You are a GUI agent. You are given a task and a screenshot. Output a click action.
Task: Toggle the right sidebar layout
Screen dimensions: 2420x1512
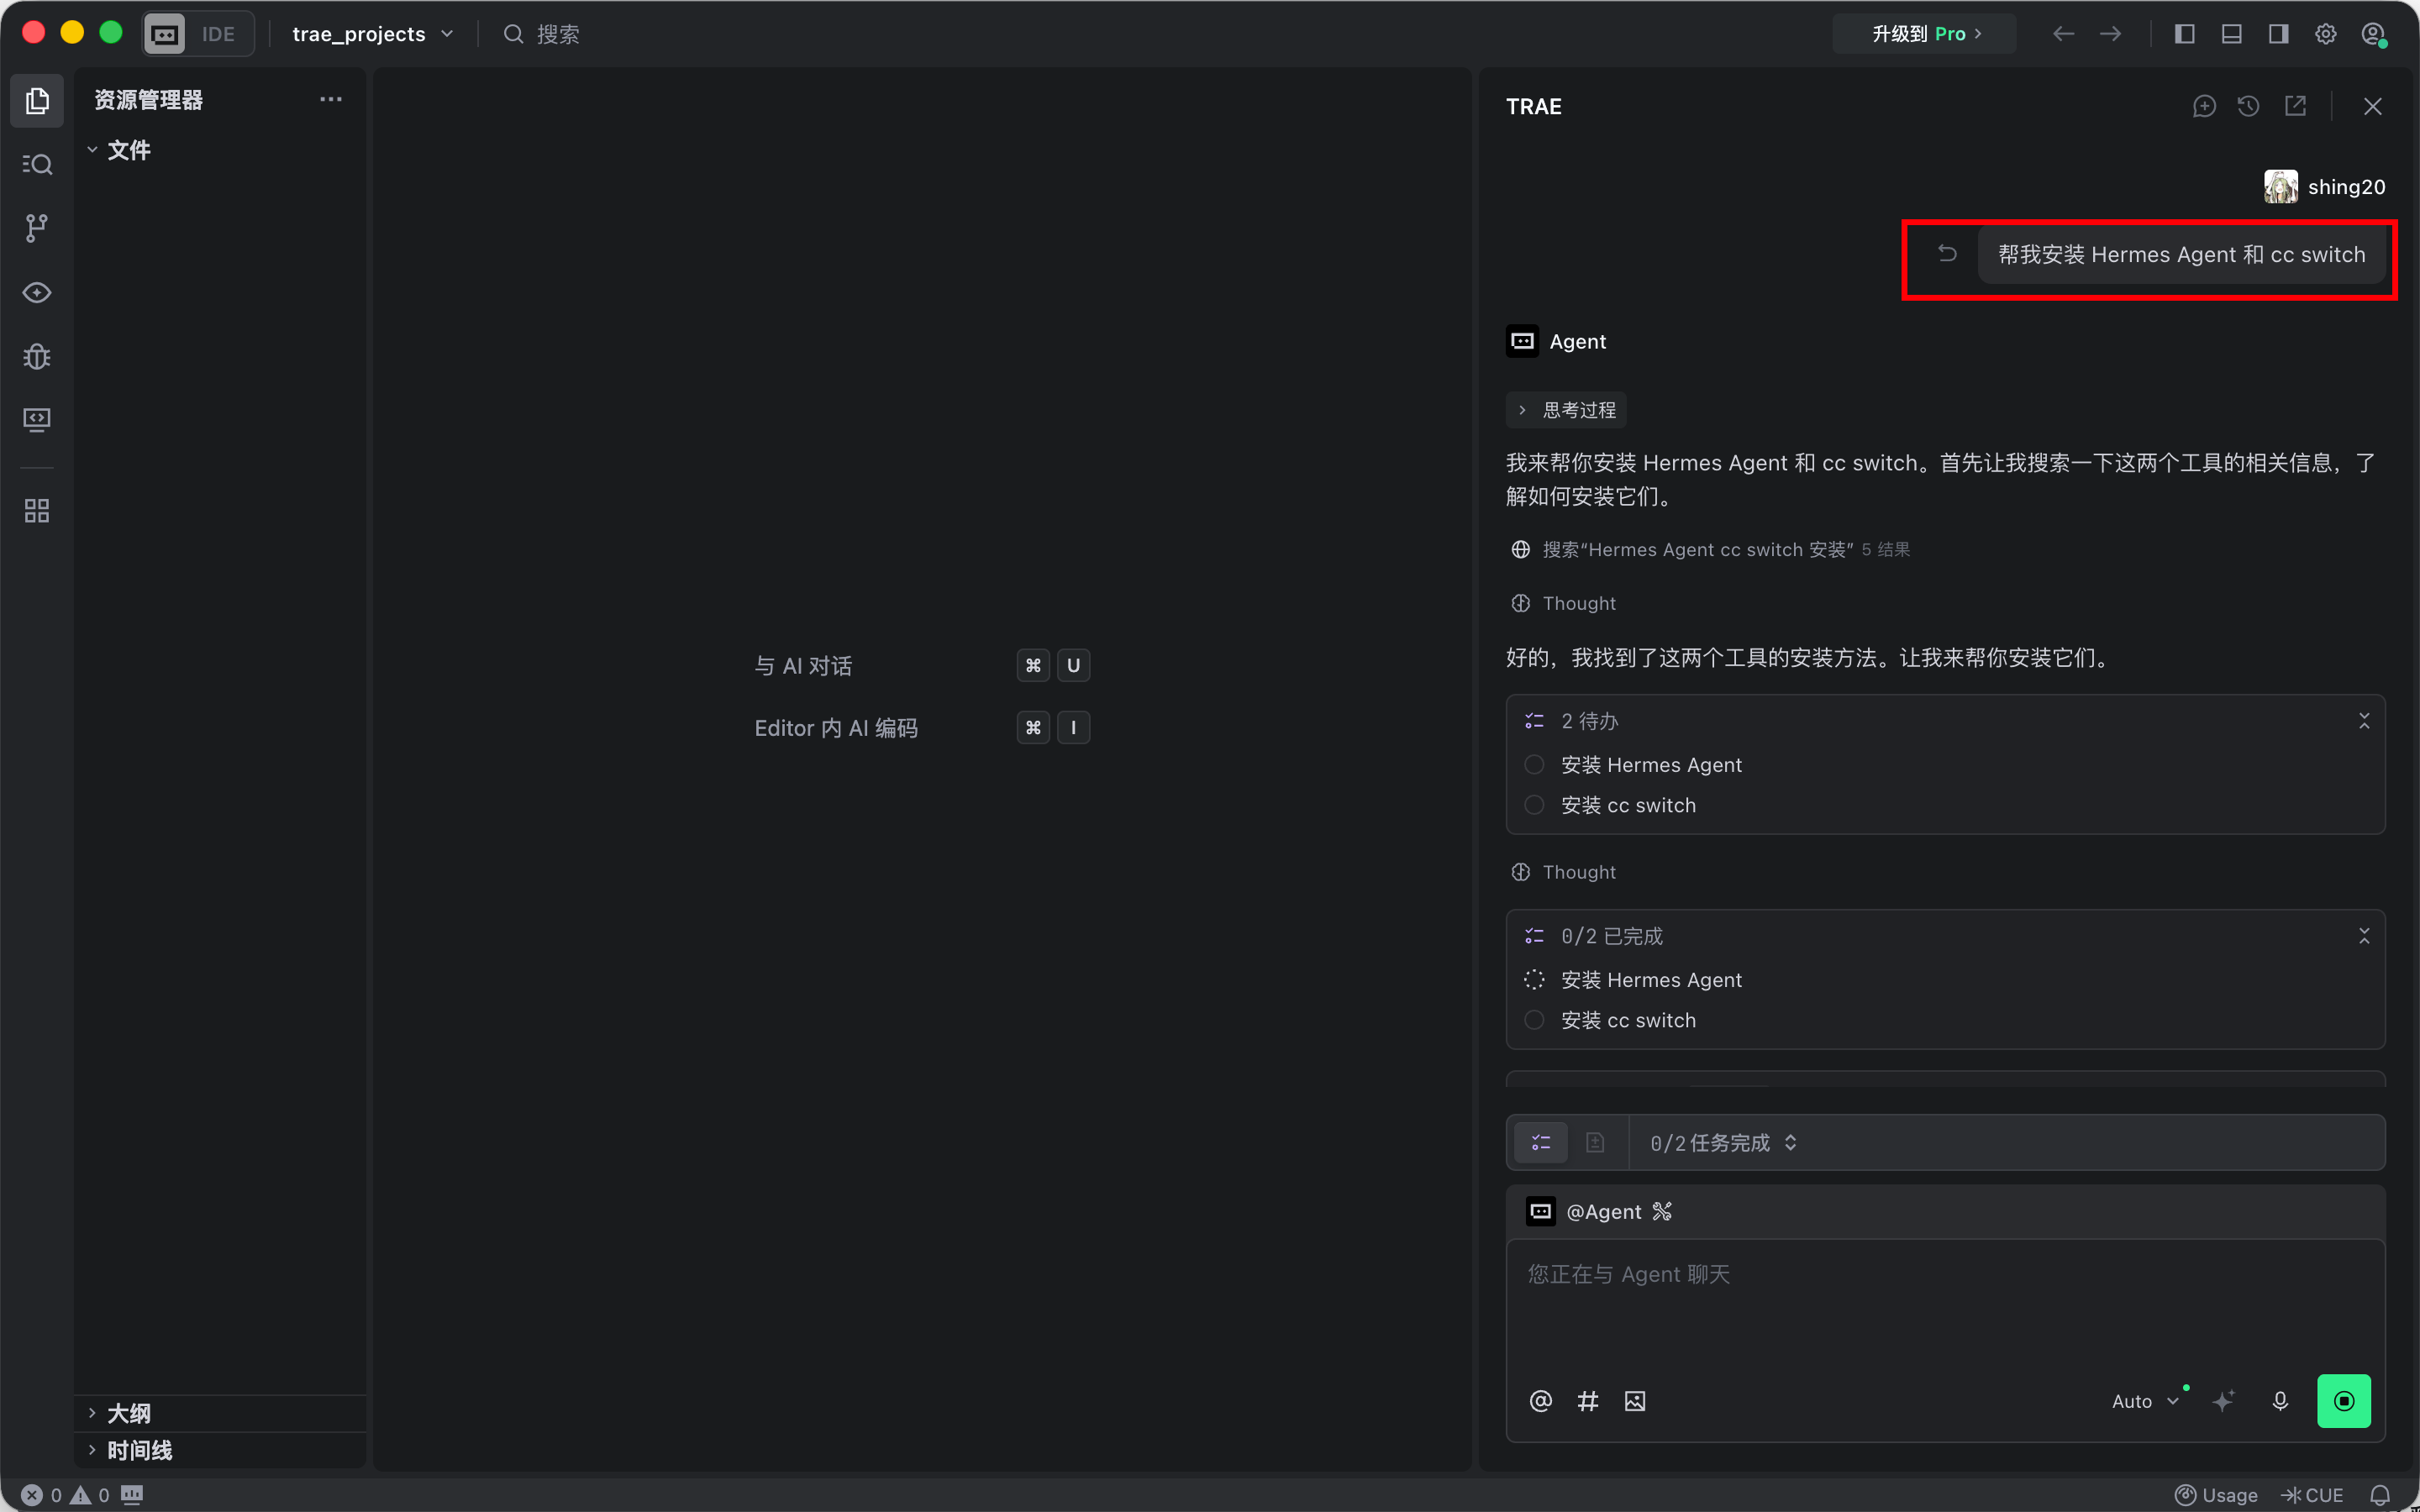2279,34
